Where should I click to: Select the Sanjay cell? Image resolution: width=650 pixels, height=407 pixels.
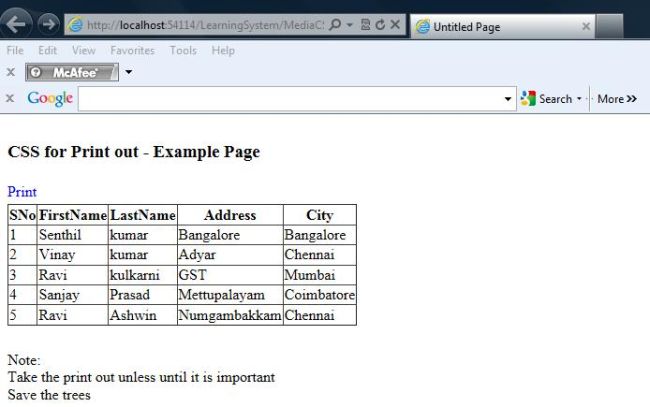point(73,295)
